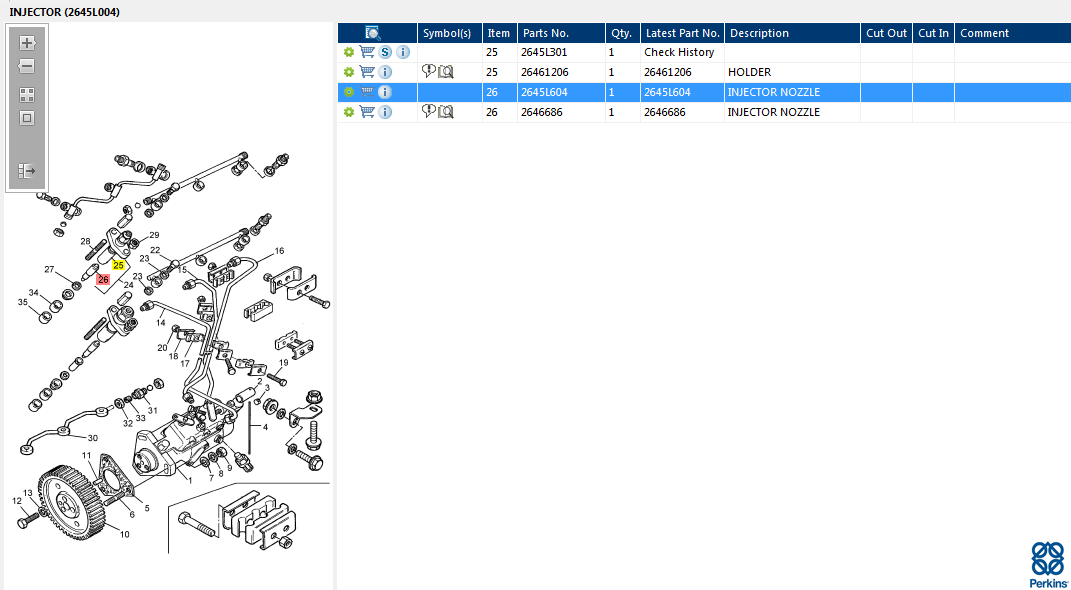Click the Description column header
The height and width of the screenshot is (590, 1071).
[x=792, y=33]
